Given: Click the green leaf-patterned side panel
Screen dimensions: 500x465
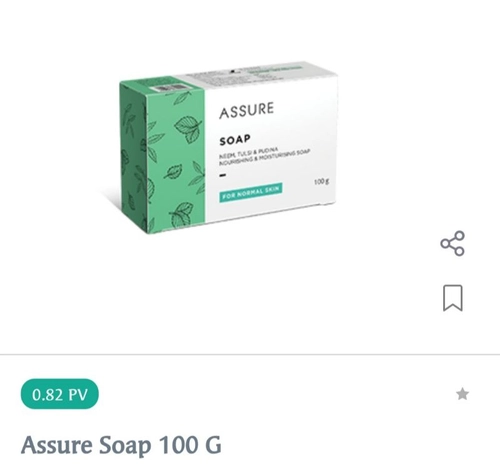Looking at the screenshot, I should [x=162, y=157].
